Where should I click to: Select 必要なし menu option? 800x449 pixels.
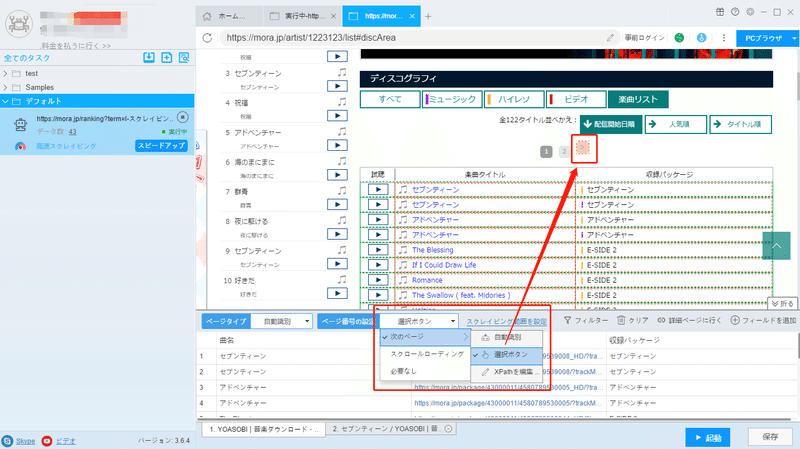point(425,371)
